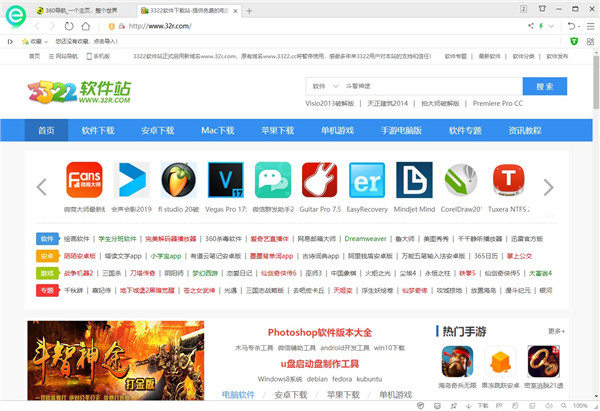Open Fans 微商大师 app icon

click(84, 179)
